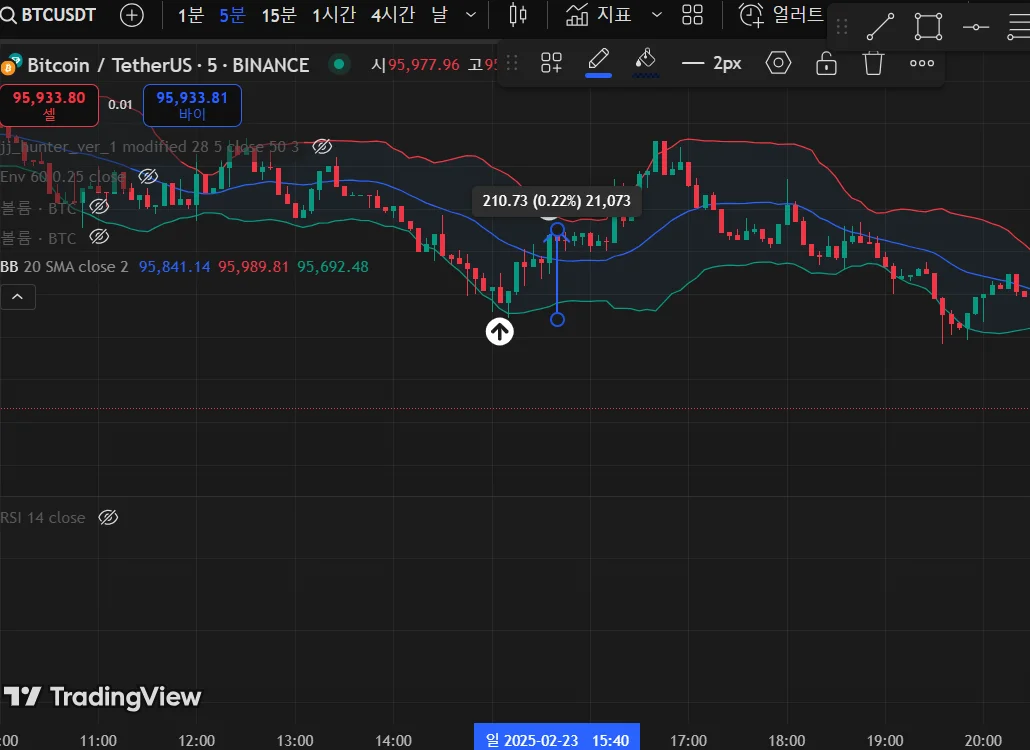Switch to the 4시간 timeframe

pos(393,14)
